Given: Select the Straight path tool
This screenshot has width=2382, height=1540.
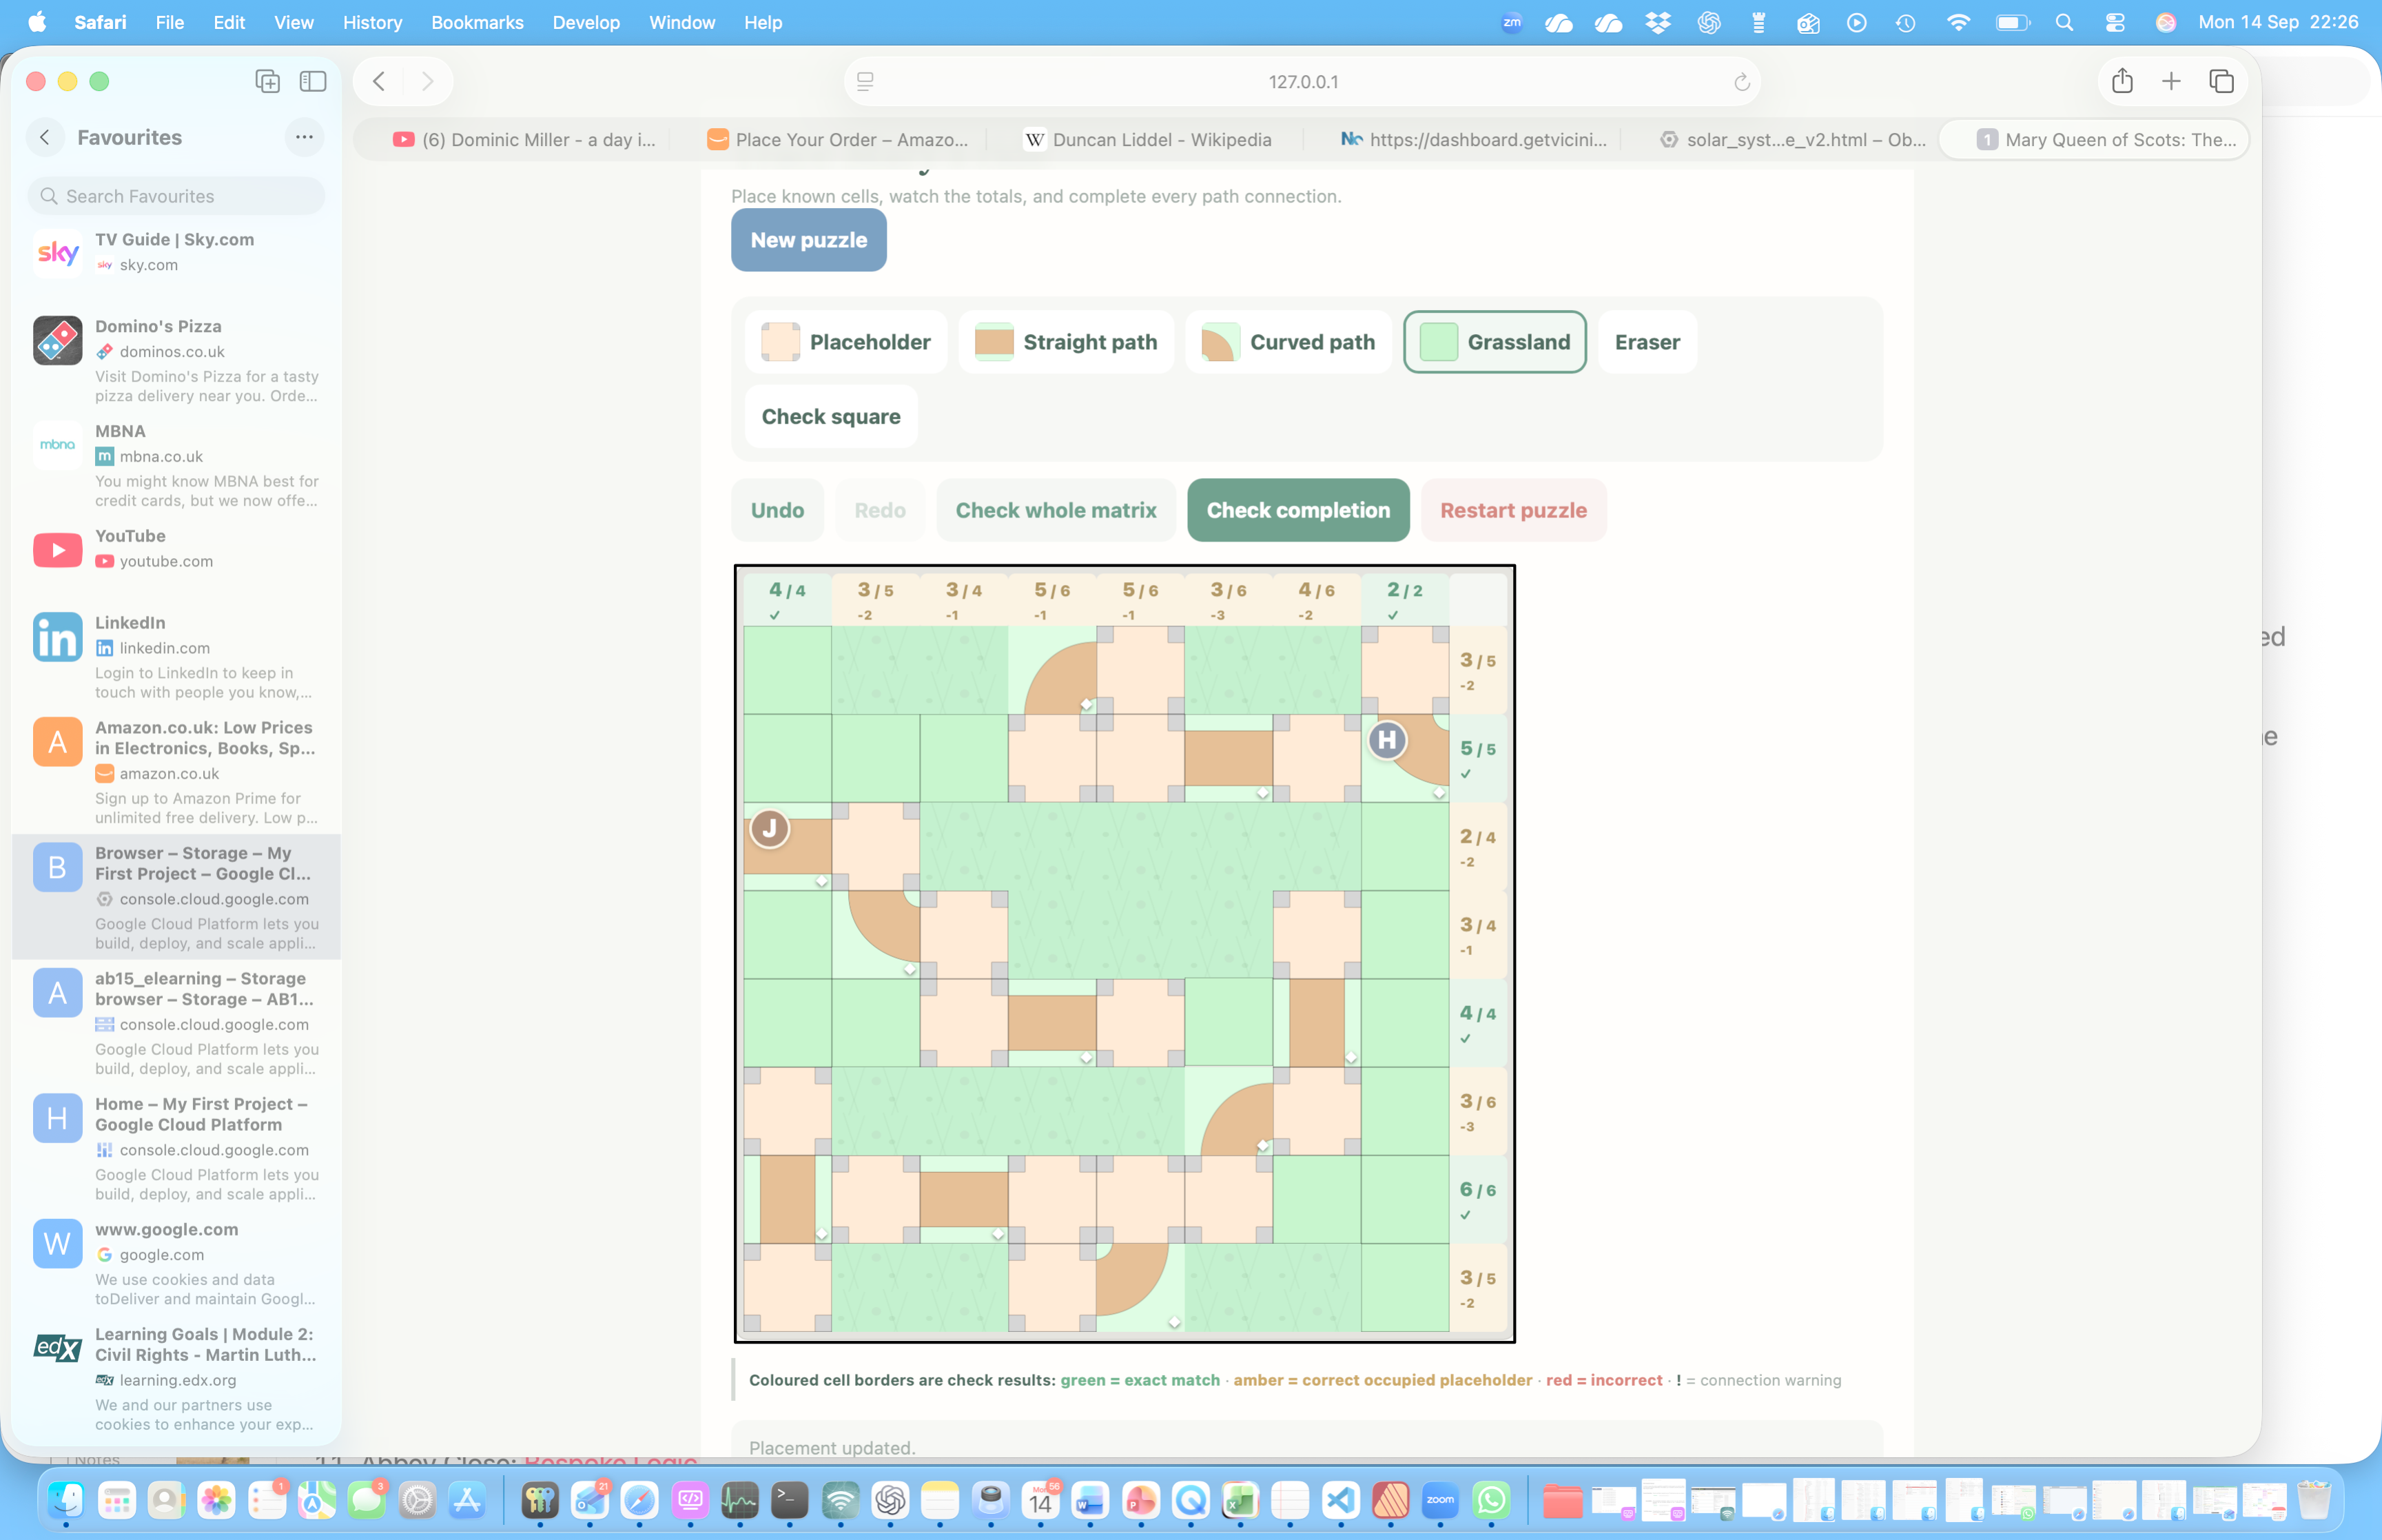Looking at the screenshot, I should [x=1066, y=342].
